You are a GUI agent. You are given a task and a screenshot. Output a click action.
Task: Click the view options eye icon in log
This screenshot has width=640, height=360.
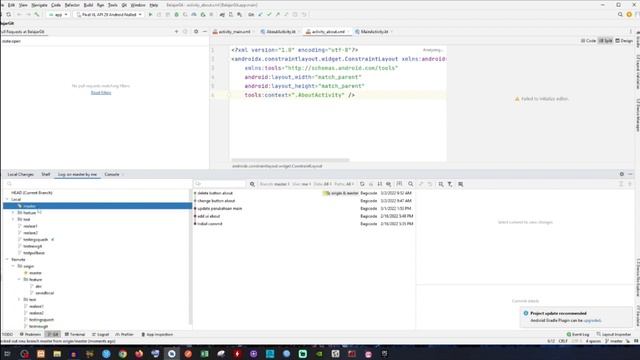pos(389,184)
